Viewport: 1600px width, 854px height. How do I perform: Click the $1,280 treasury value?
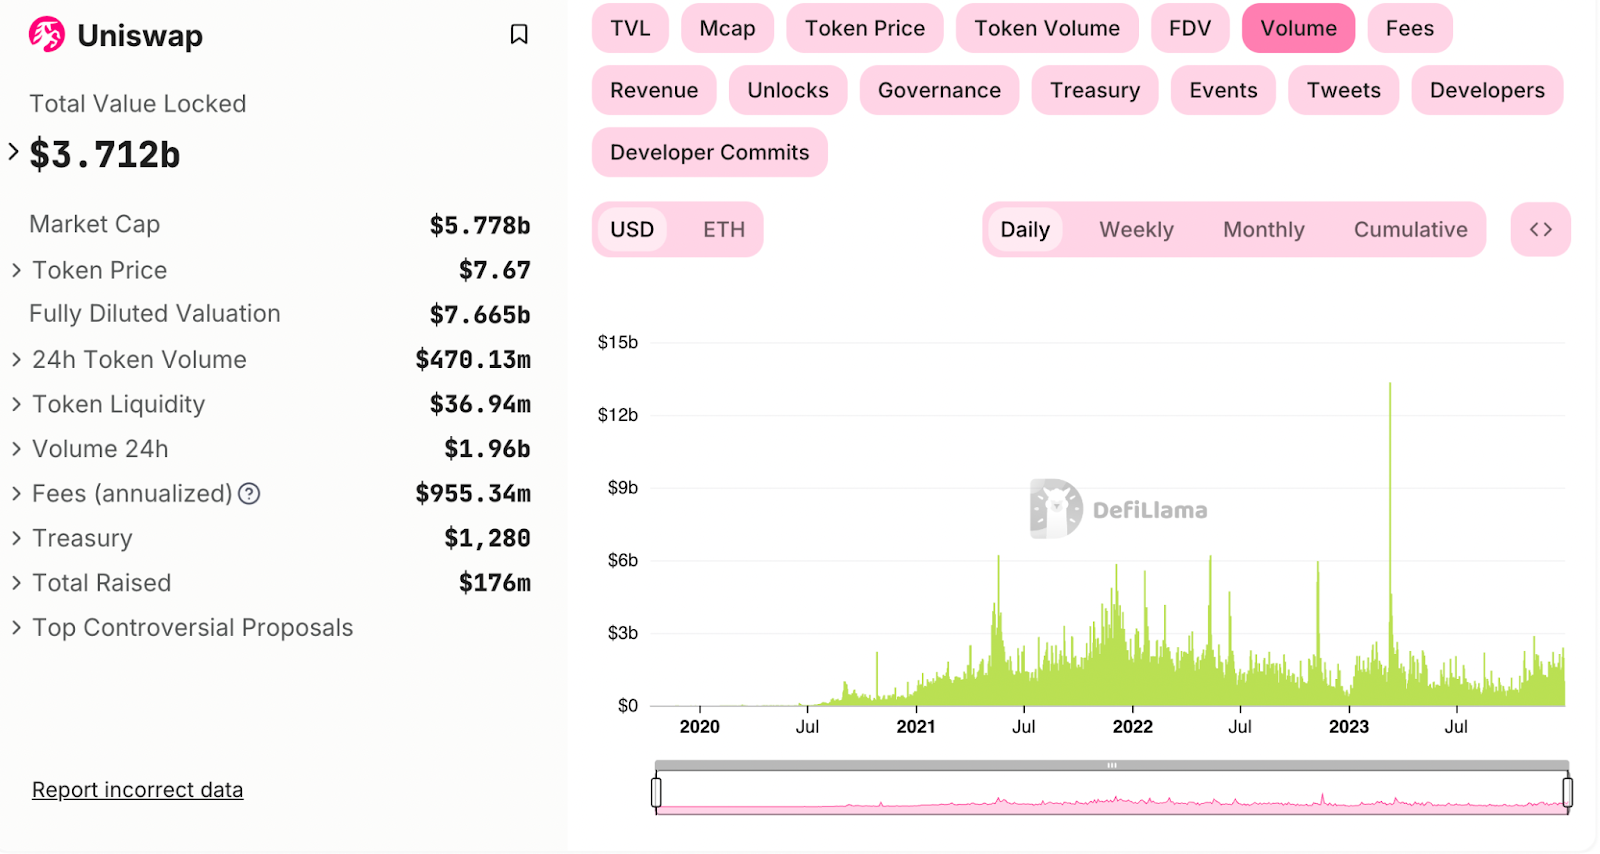(487, 538)
